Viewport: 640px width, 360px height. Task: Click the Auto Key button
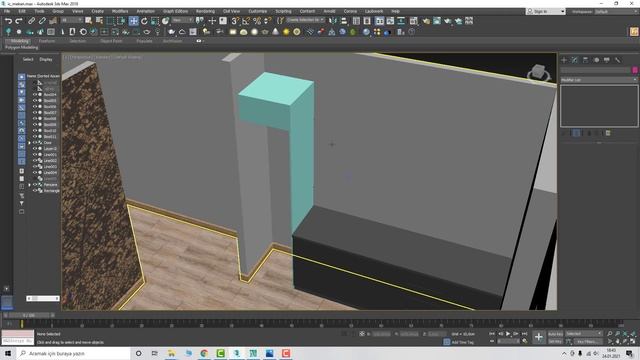tap(555, 334)
